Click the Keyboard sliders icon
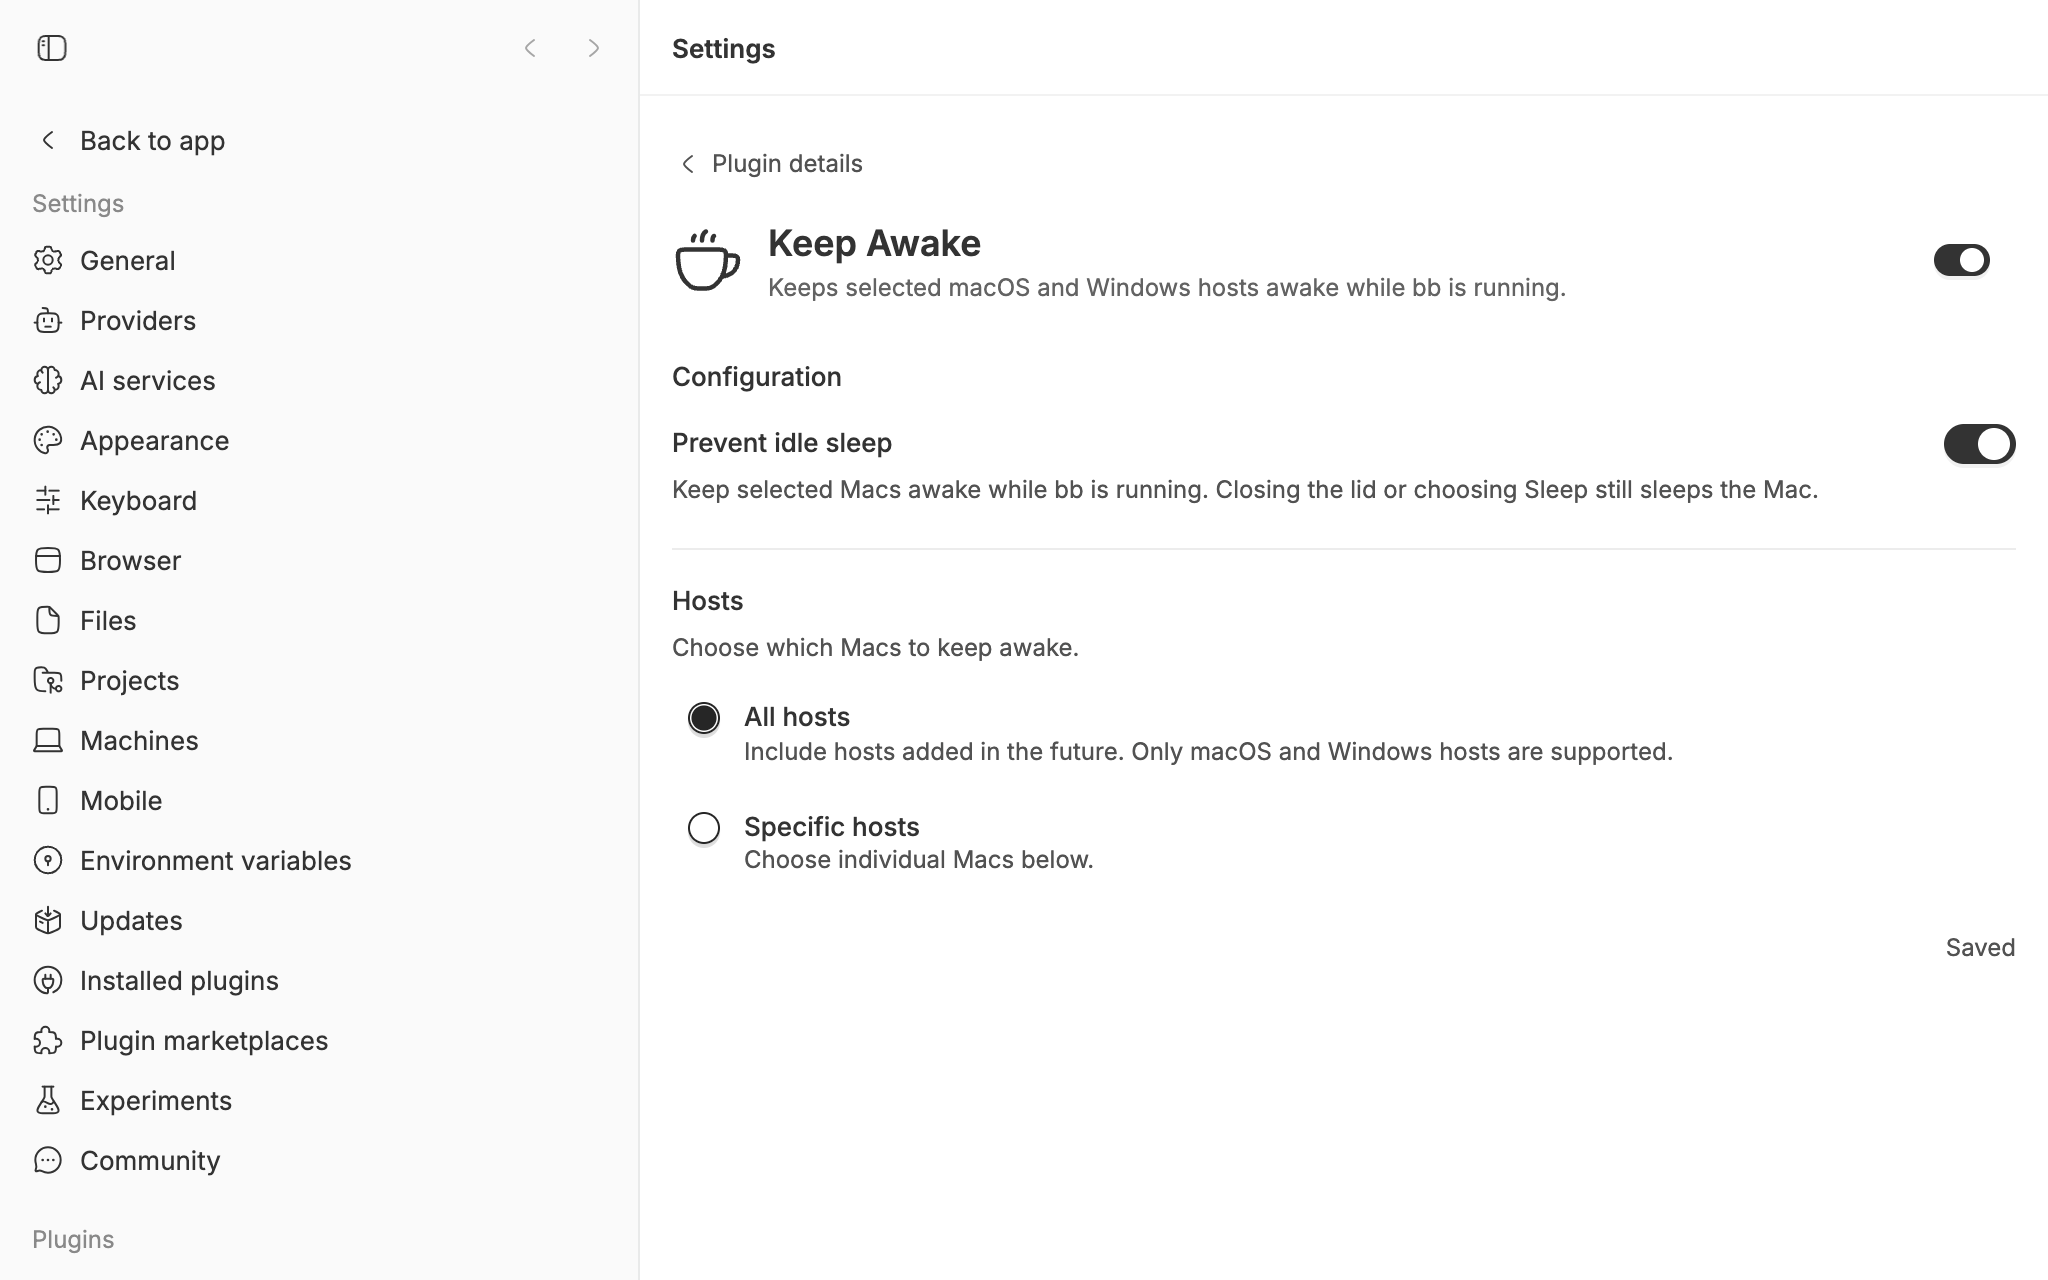The height and width of the screenshot is (1280, 2048). (x=48, y=500)
